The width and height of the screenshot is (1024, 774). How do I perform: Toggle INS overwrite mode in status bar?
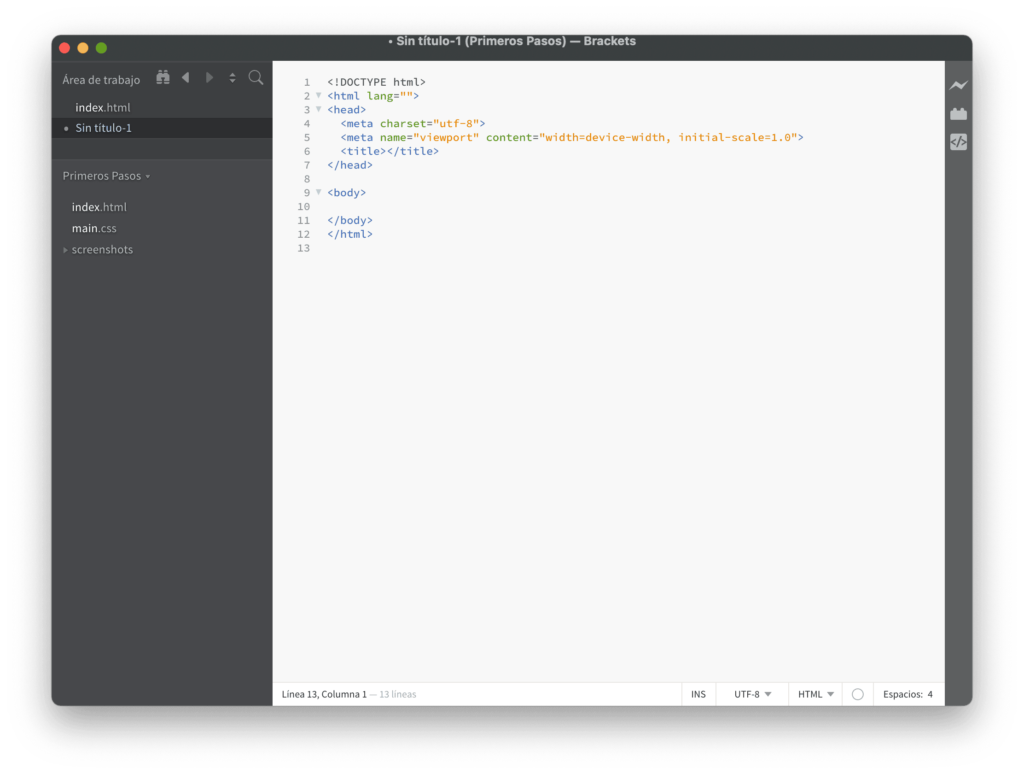tap(698, 693)
